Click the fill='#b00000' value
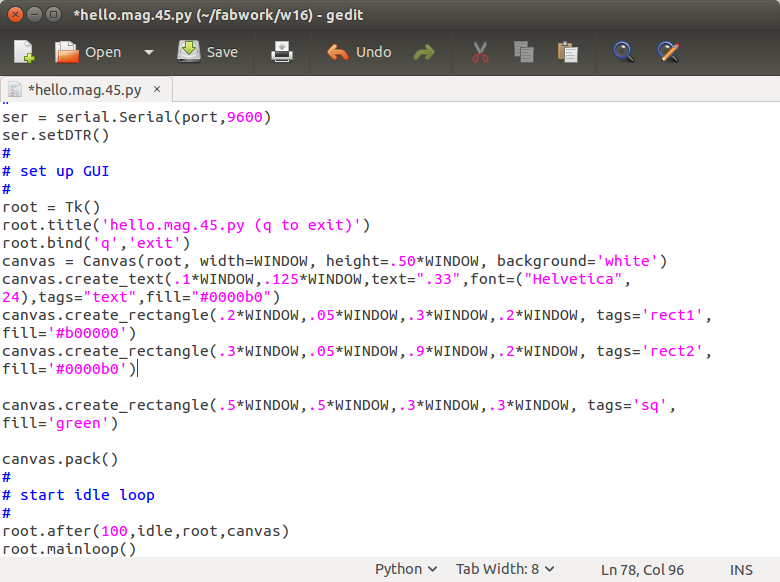This screenshot has width=780, height=582. [x=69, y=333]
